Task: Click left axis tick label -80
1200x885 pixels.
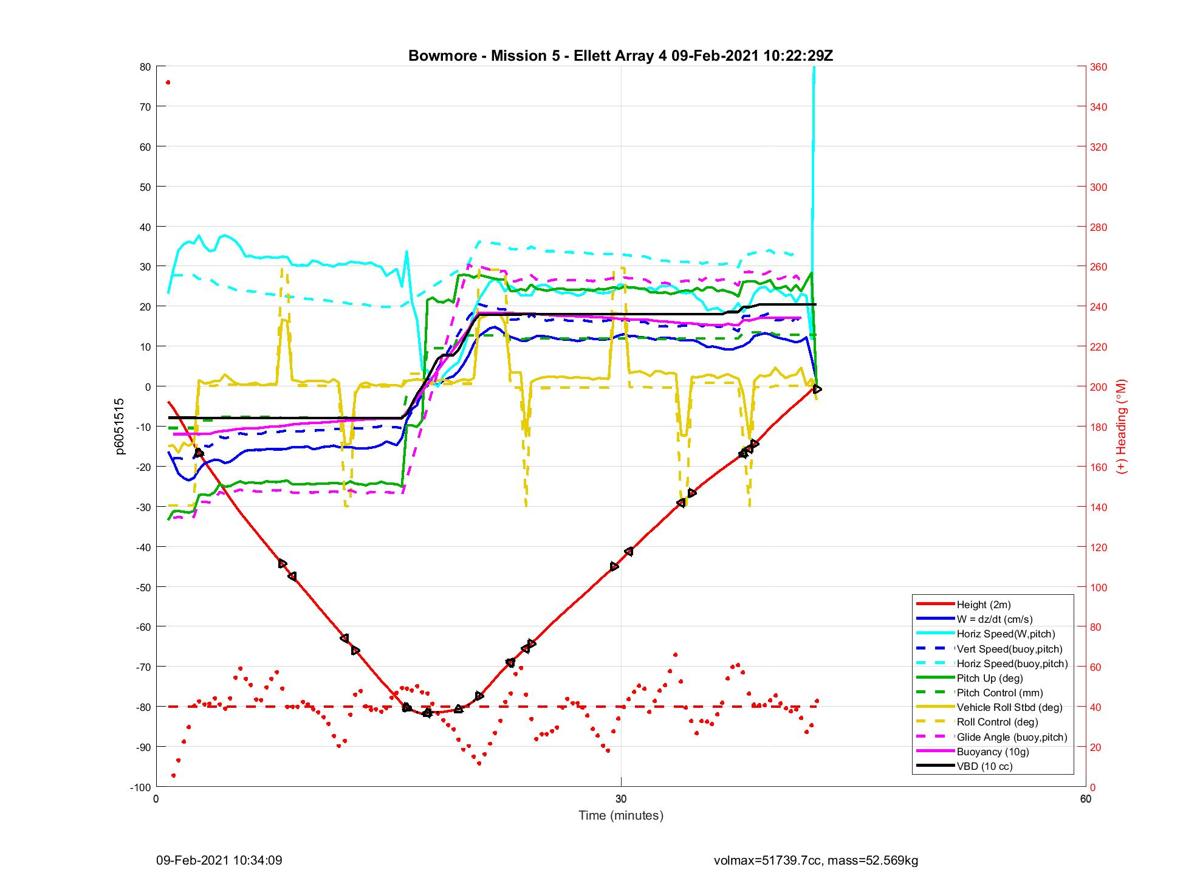Action: [142, 707]
